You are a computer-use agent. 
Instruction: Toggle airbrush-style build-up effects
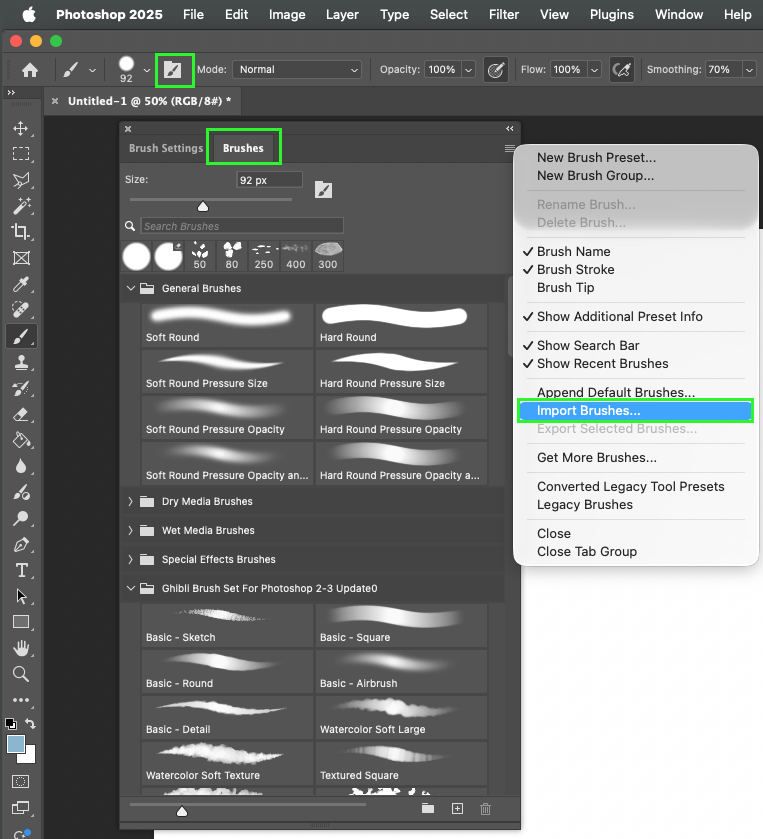(622, 70)
